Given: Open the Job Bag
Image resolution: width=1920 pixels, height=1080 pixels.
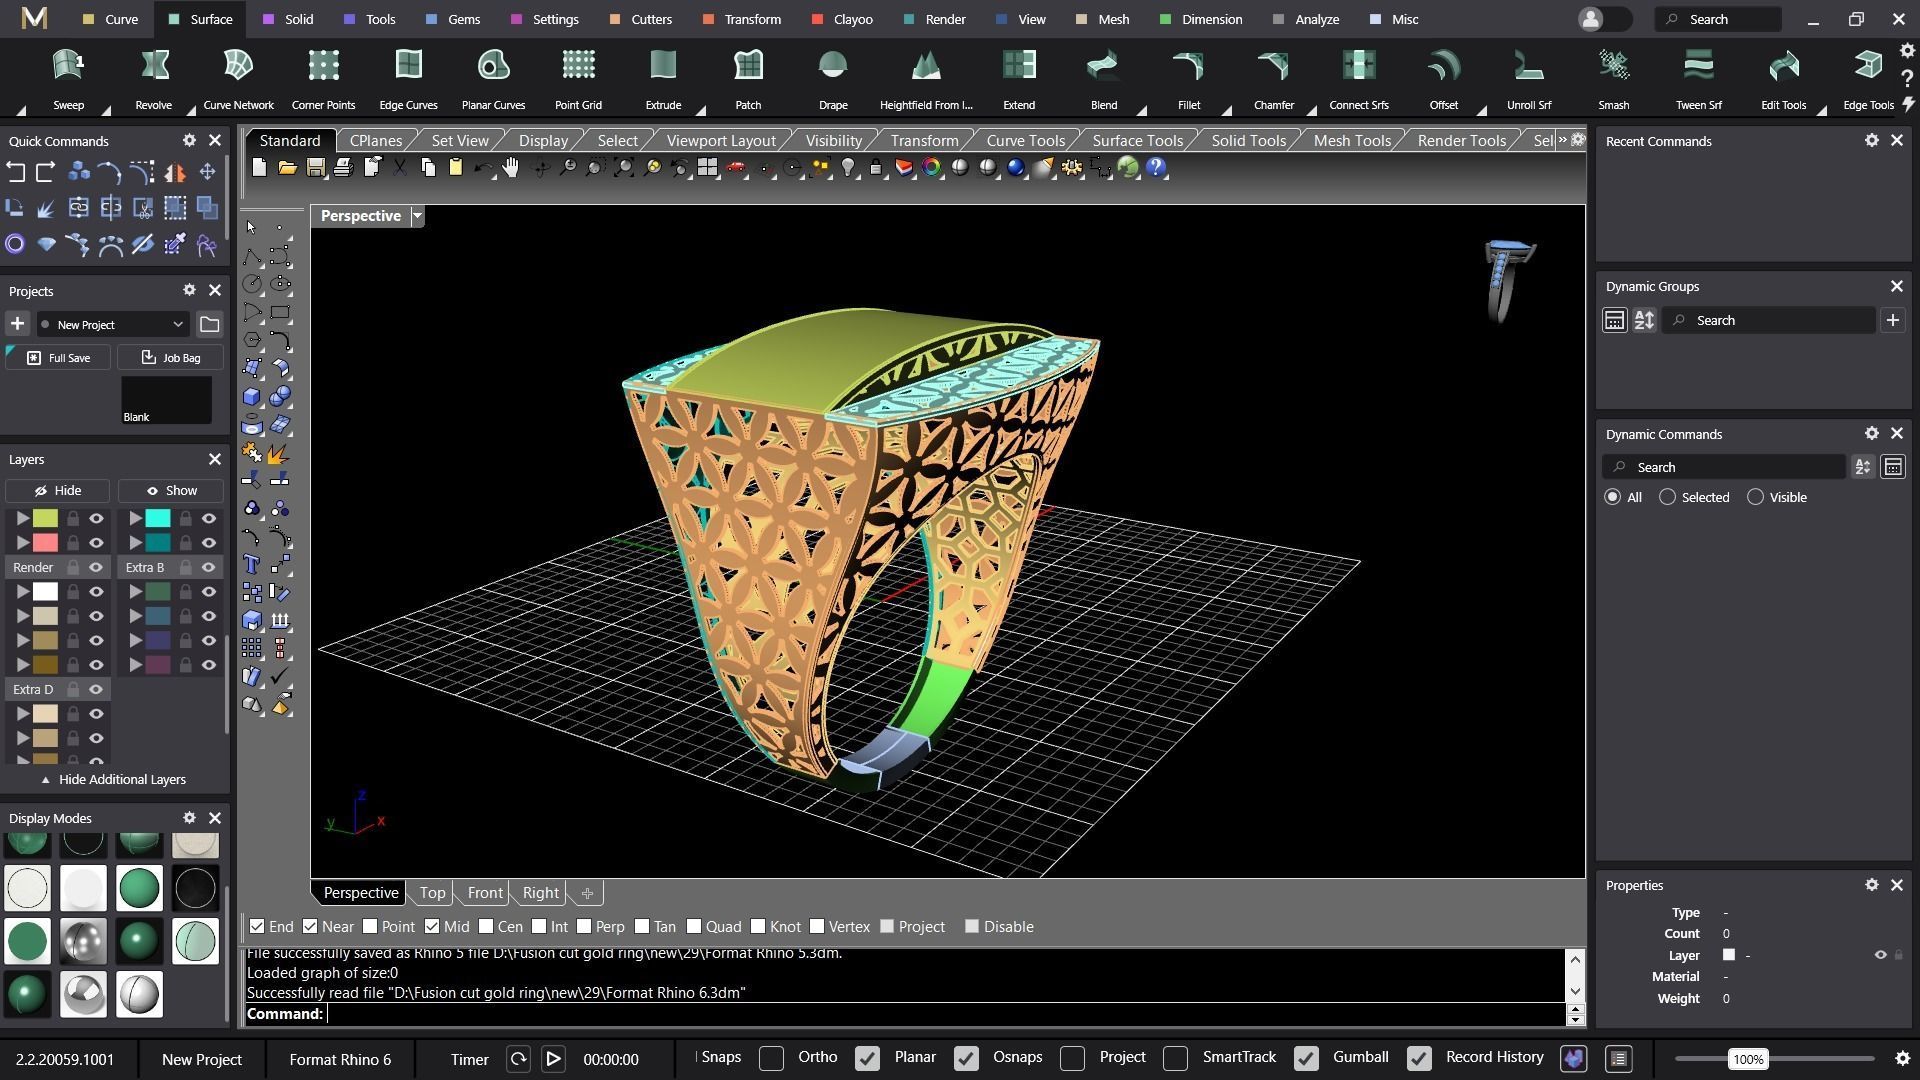Looking at the screenshot, I should 170,358.
